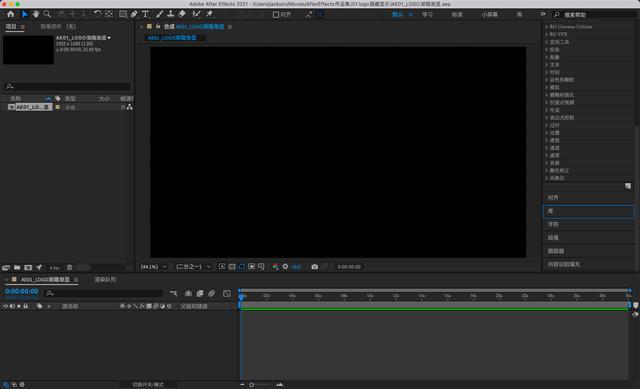Click the interpret footage icon in Project footer
The height and width of the screenshot is (389, 640).
[6, 268]
